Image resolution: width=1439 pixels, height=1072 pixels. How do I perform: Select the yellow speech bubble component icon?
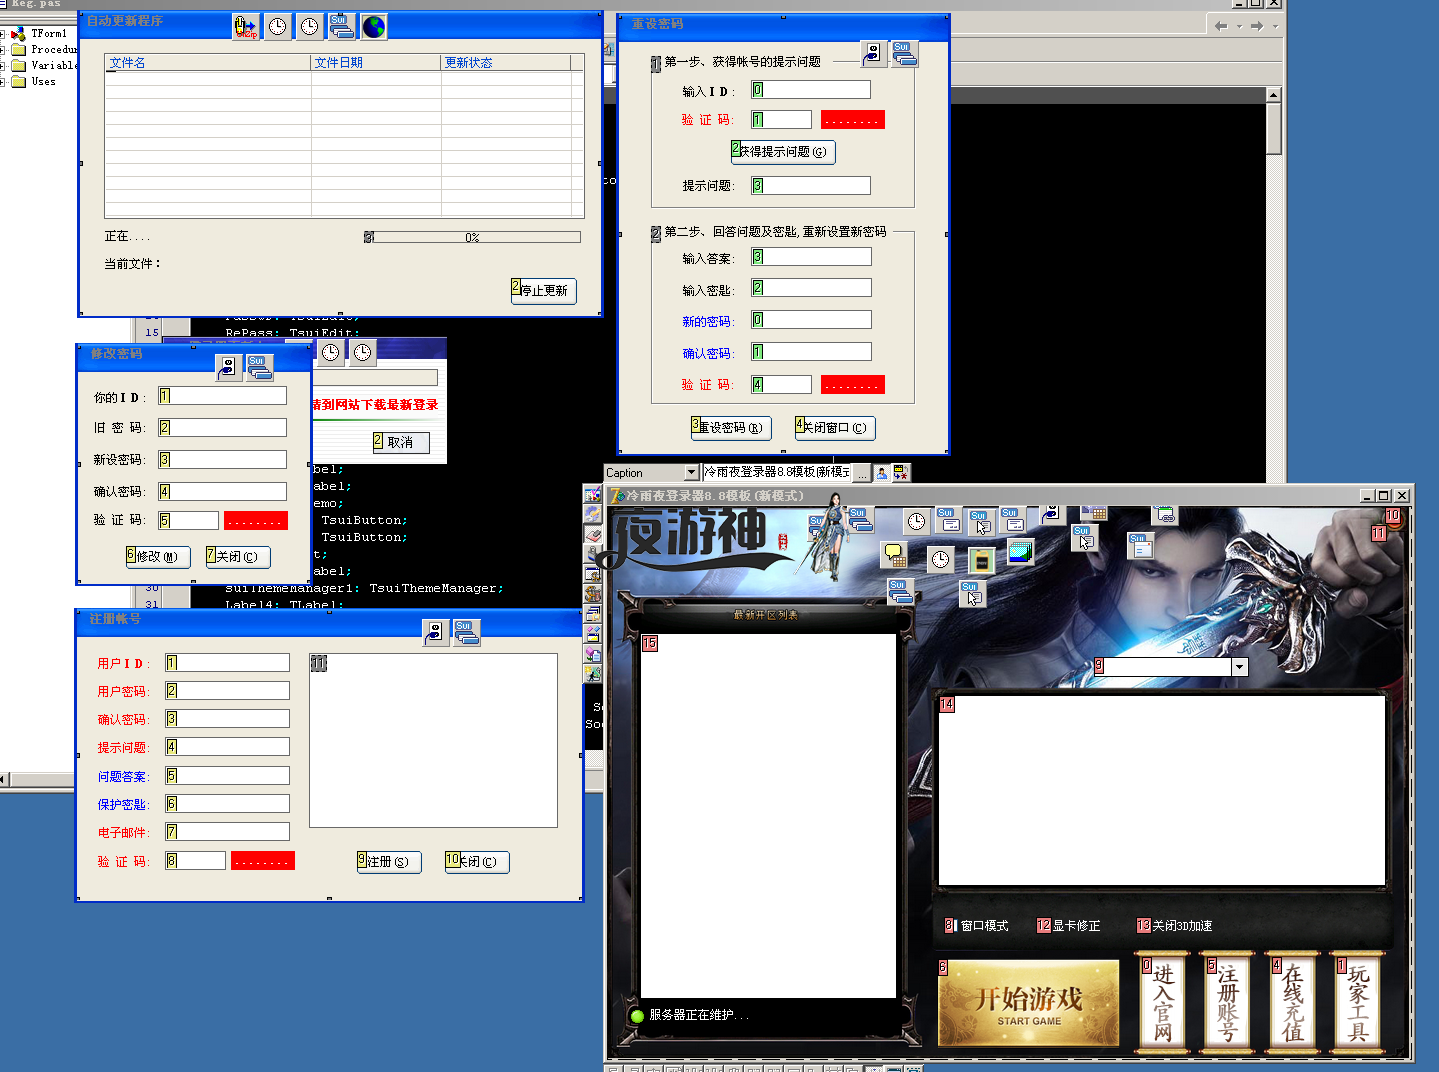[x=894, y=554]
